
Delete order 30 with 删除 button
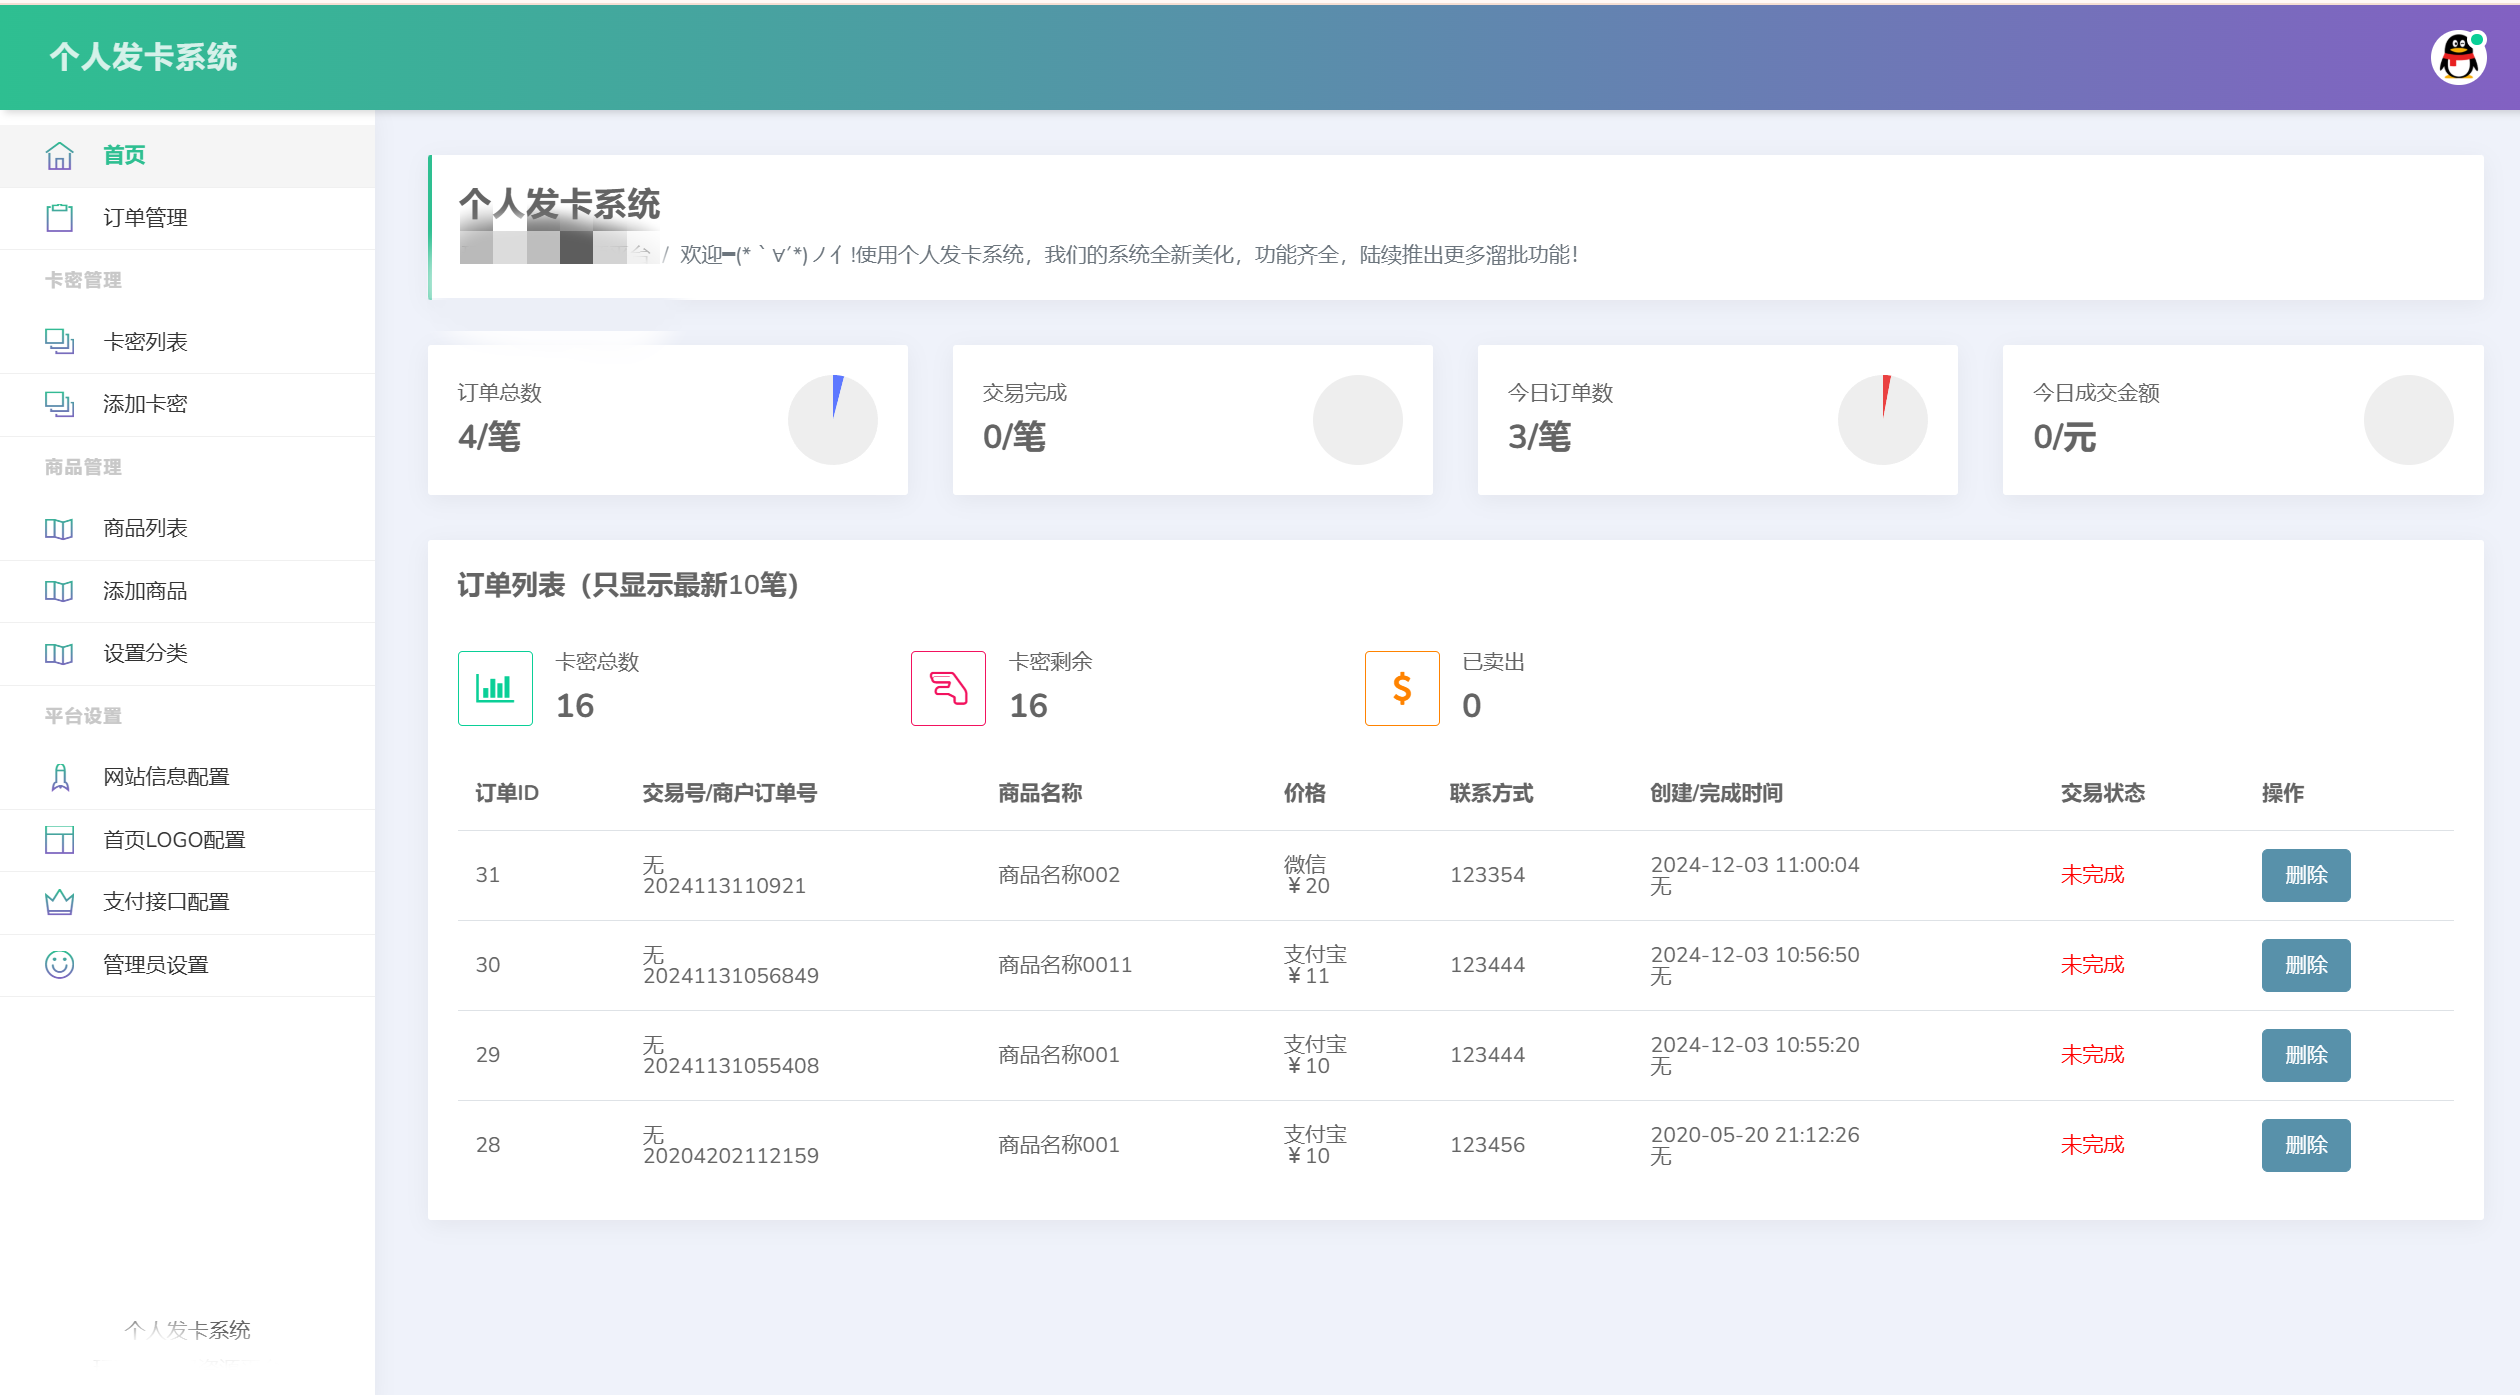[2306, 965]
